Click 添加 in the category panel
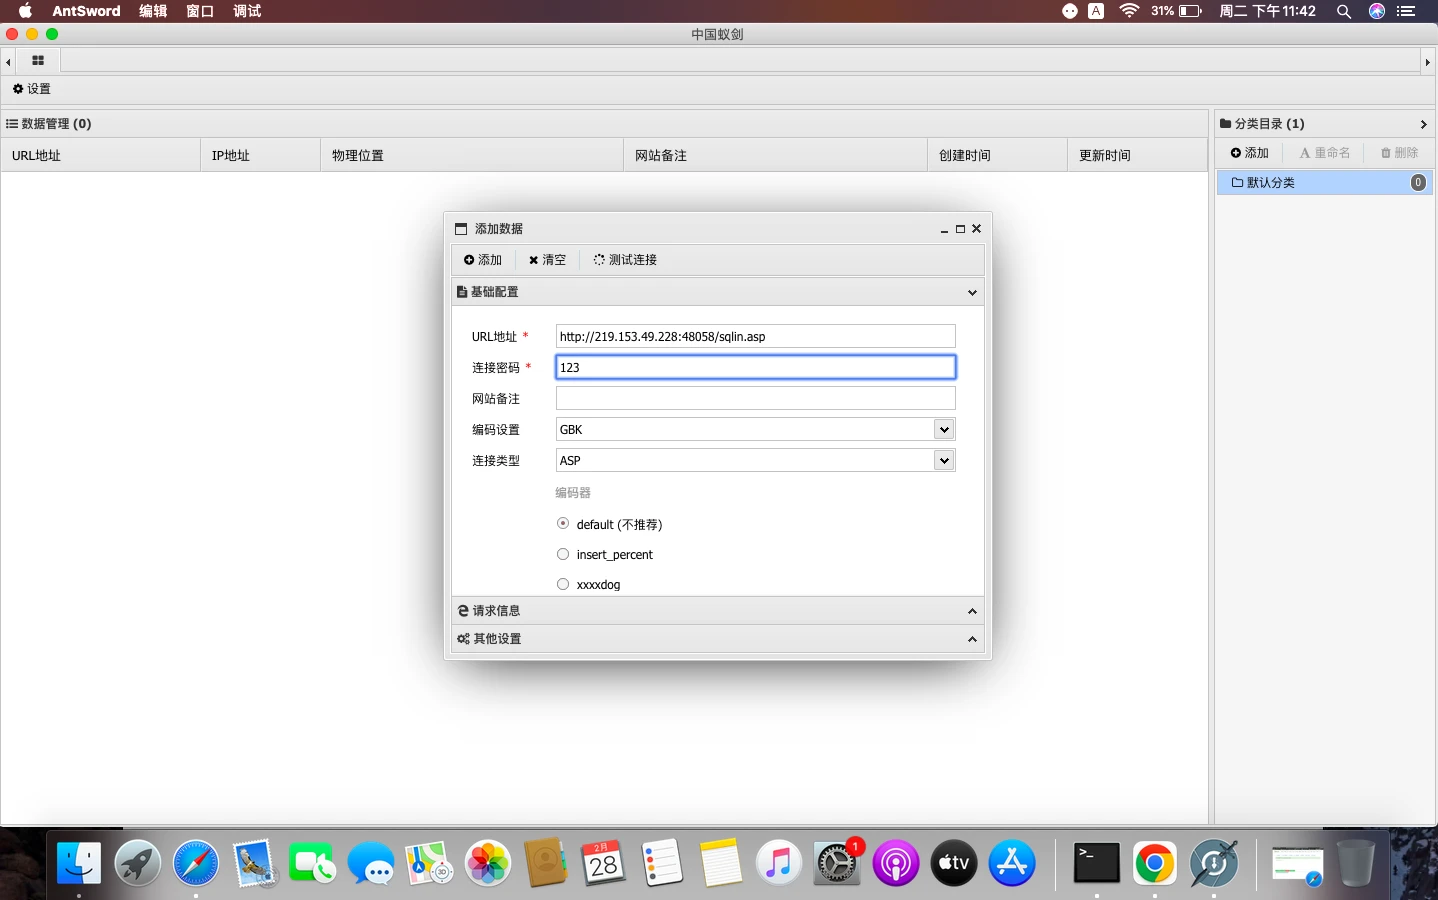Viewport: 1438px width, 900px height. [1250, 153]
